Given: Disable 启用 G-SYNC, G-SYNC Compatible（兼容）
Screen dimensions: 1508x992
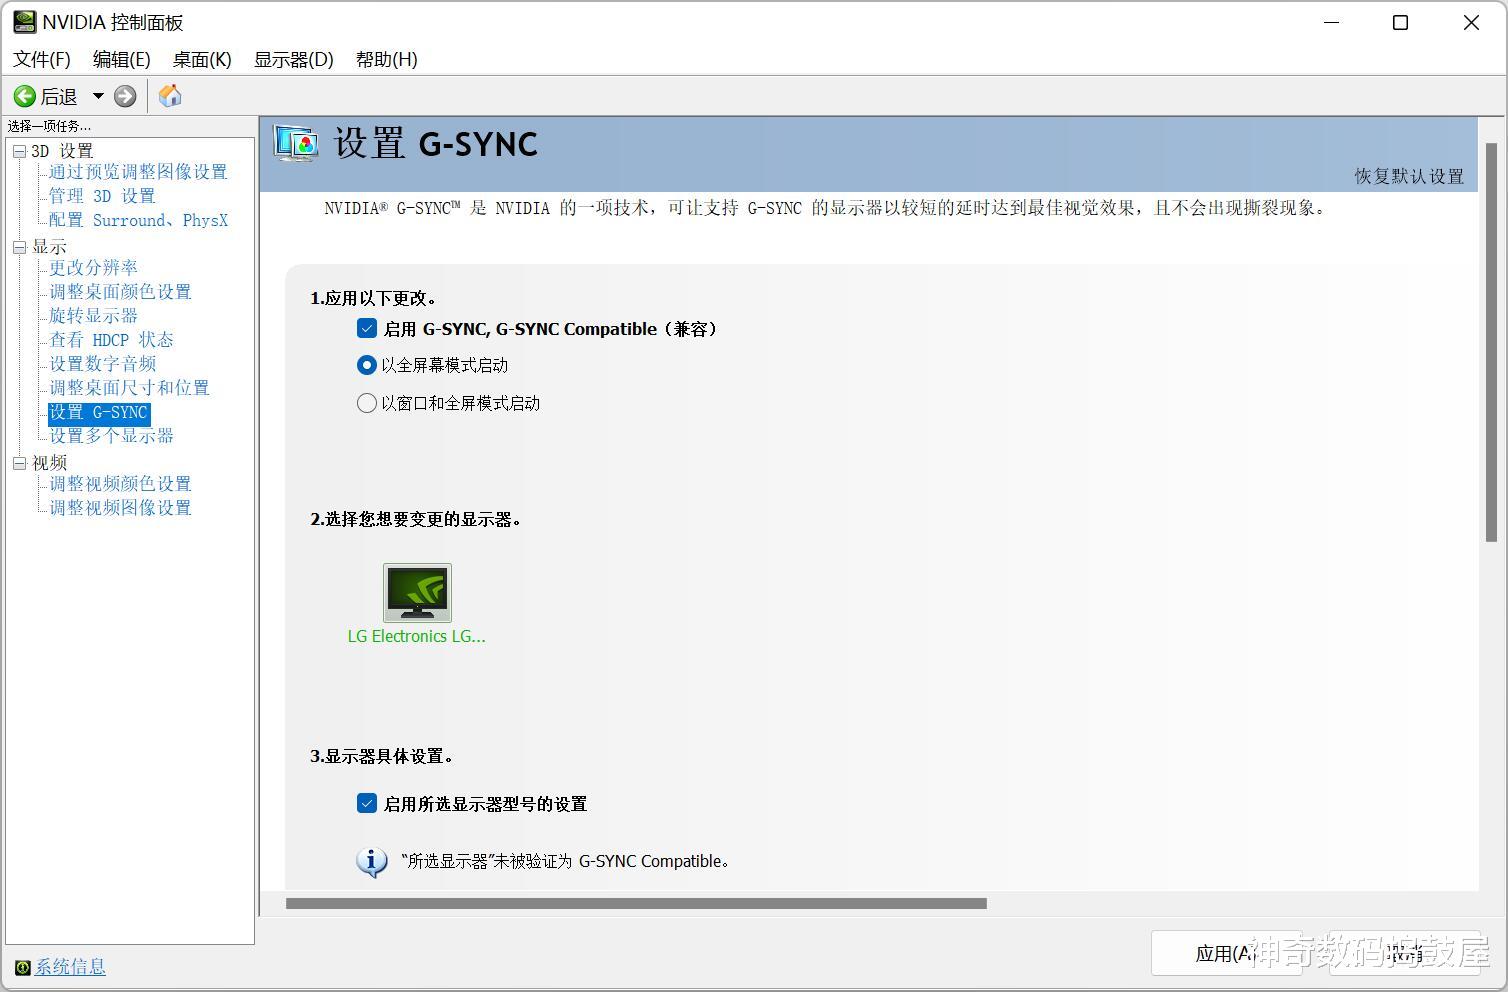Looking at the screenshot, I should pos(366,328).
